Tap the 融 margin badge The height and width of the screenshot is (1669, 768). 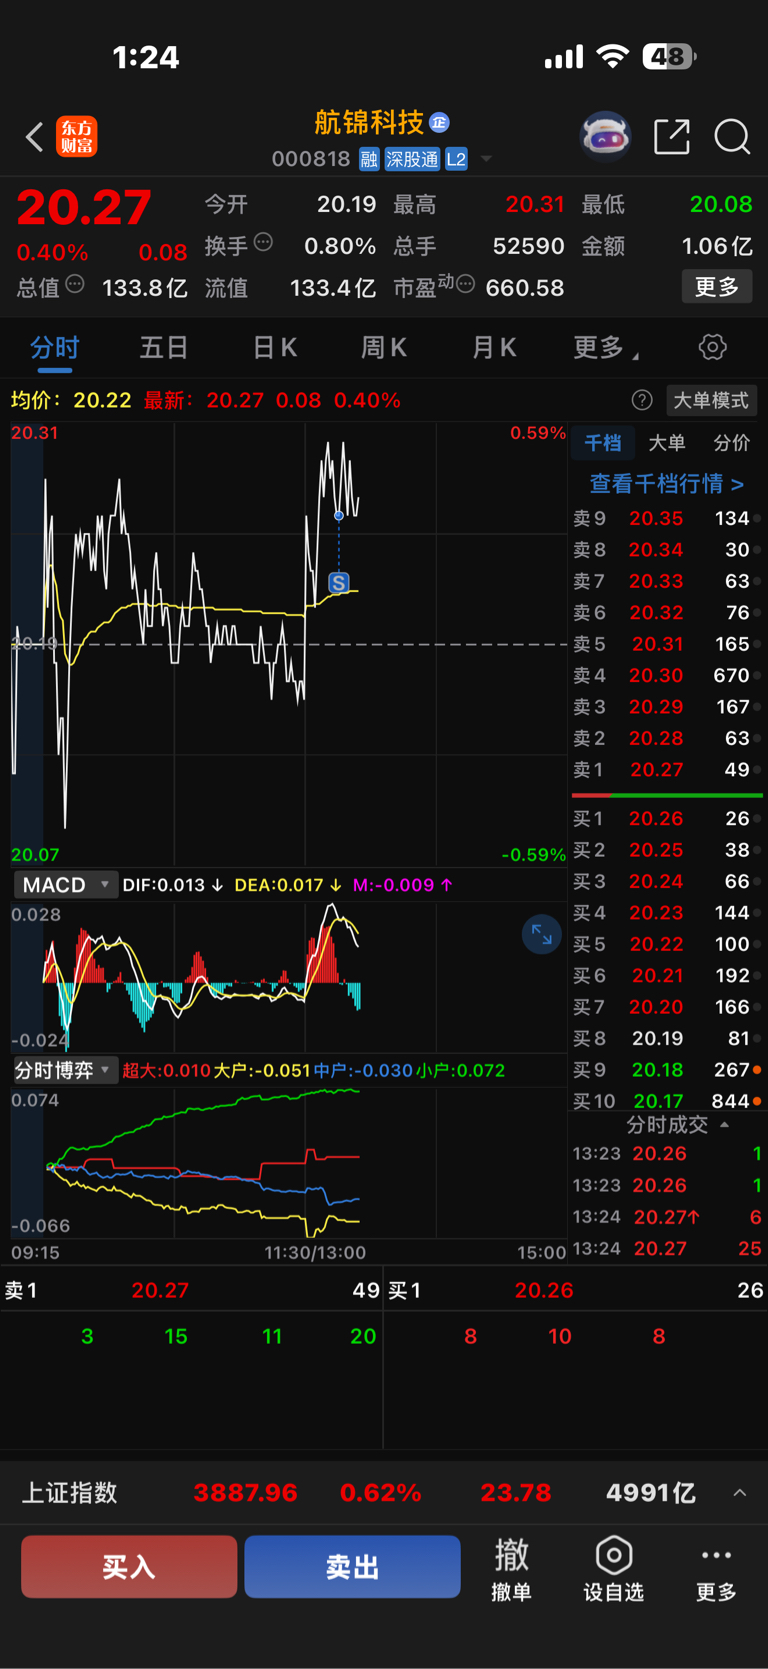point(369,159)
